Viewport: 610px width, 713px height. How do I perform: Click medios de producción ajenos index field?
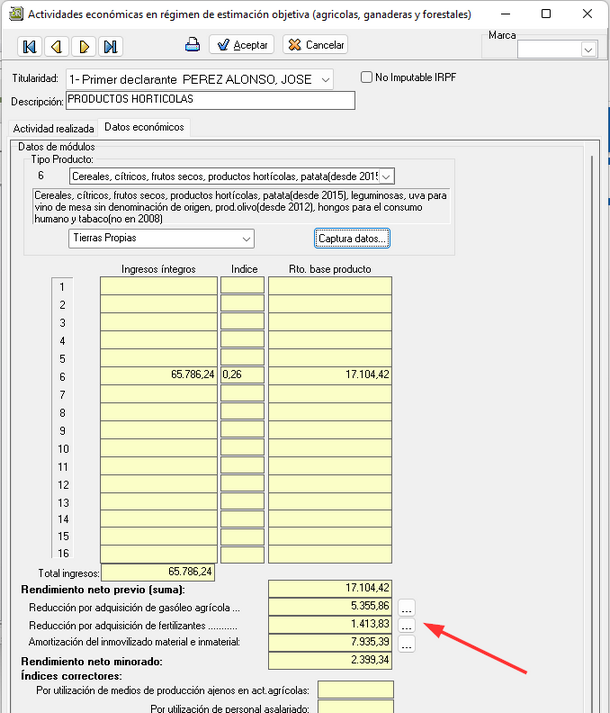click(x=355, y=690)
